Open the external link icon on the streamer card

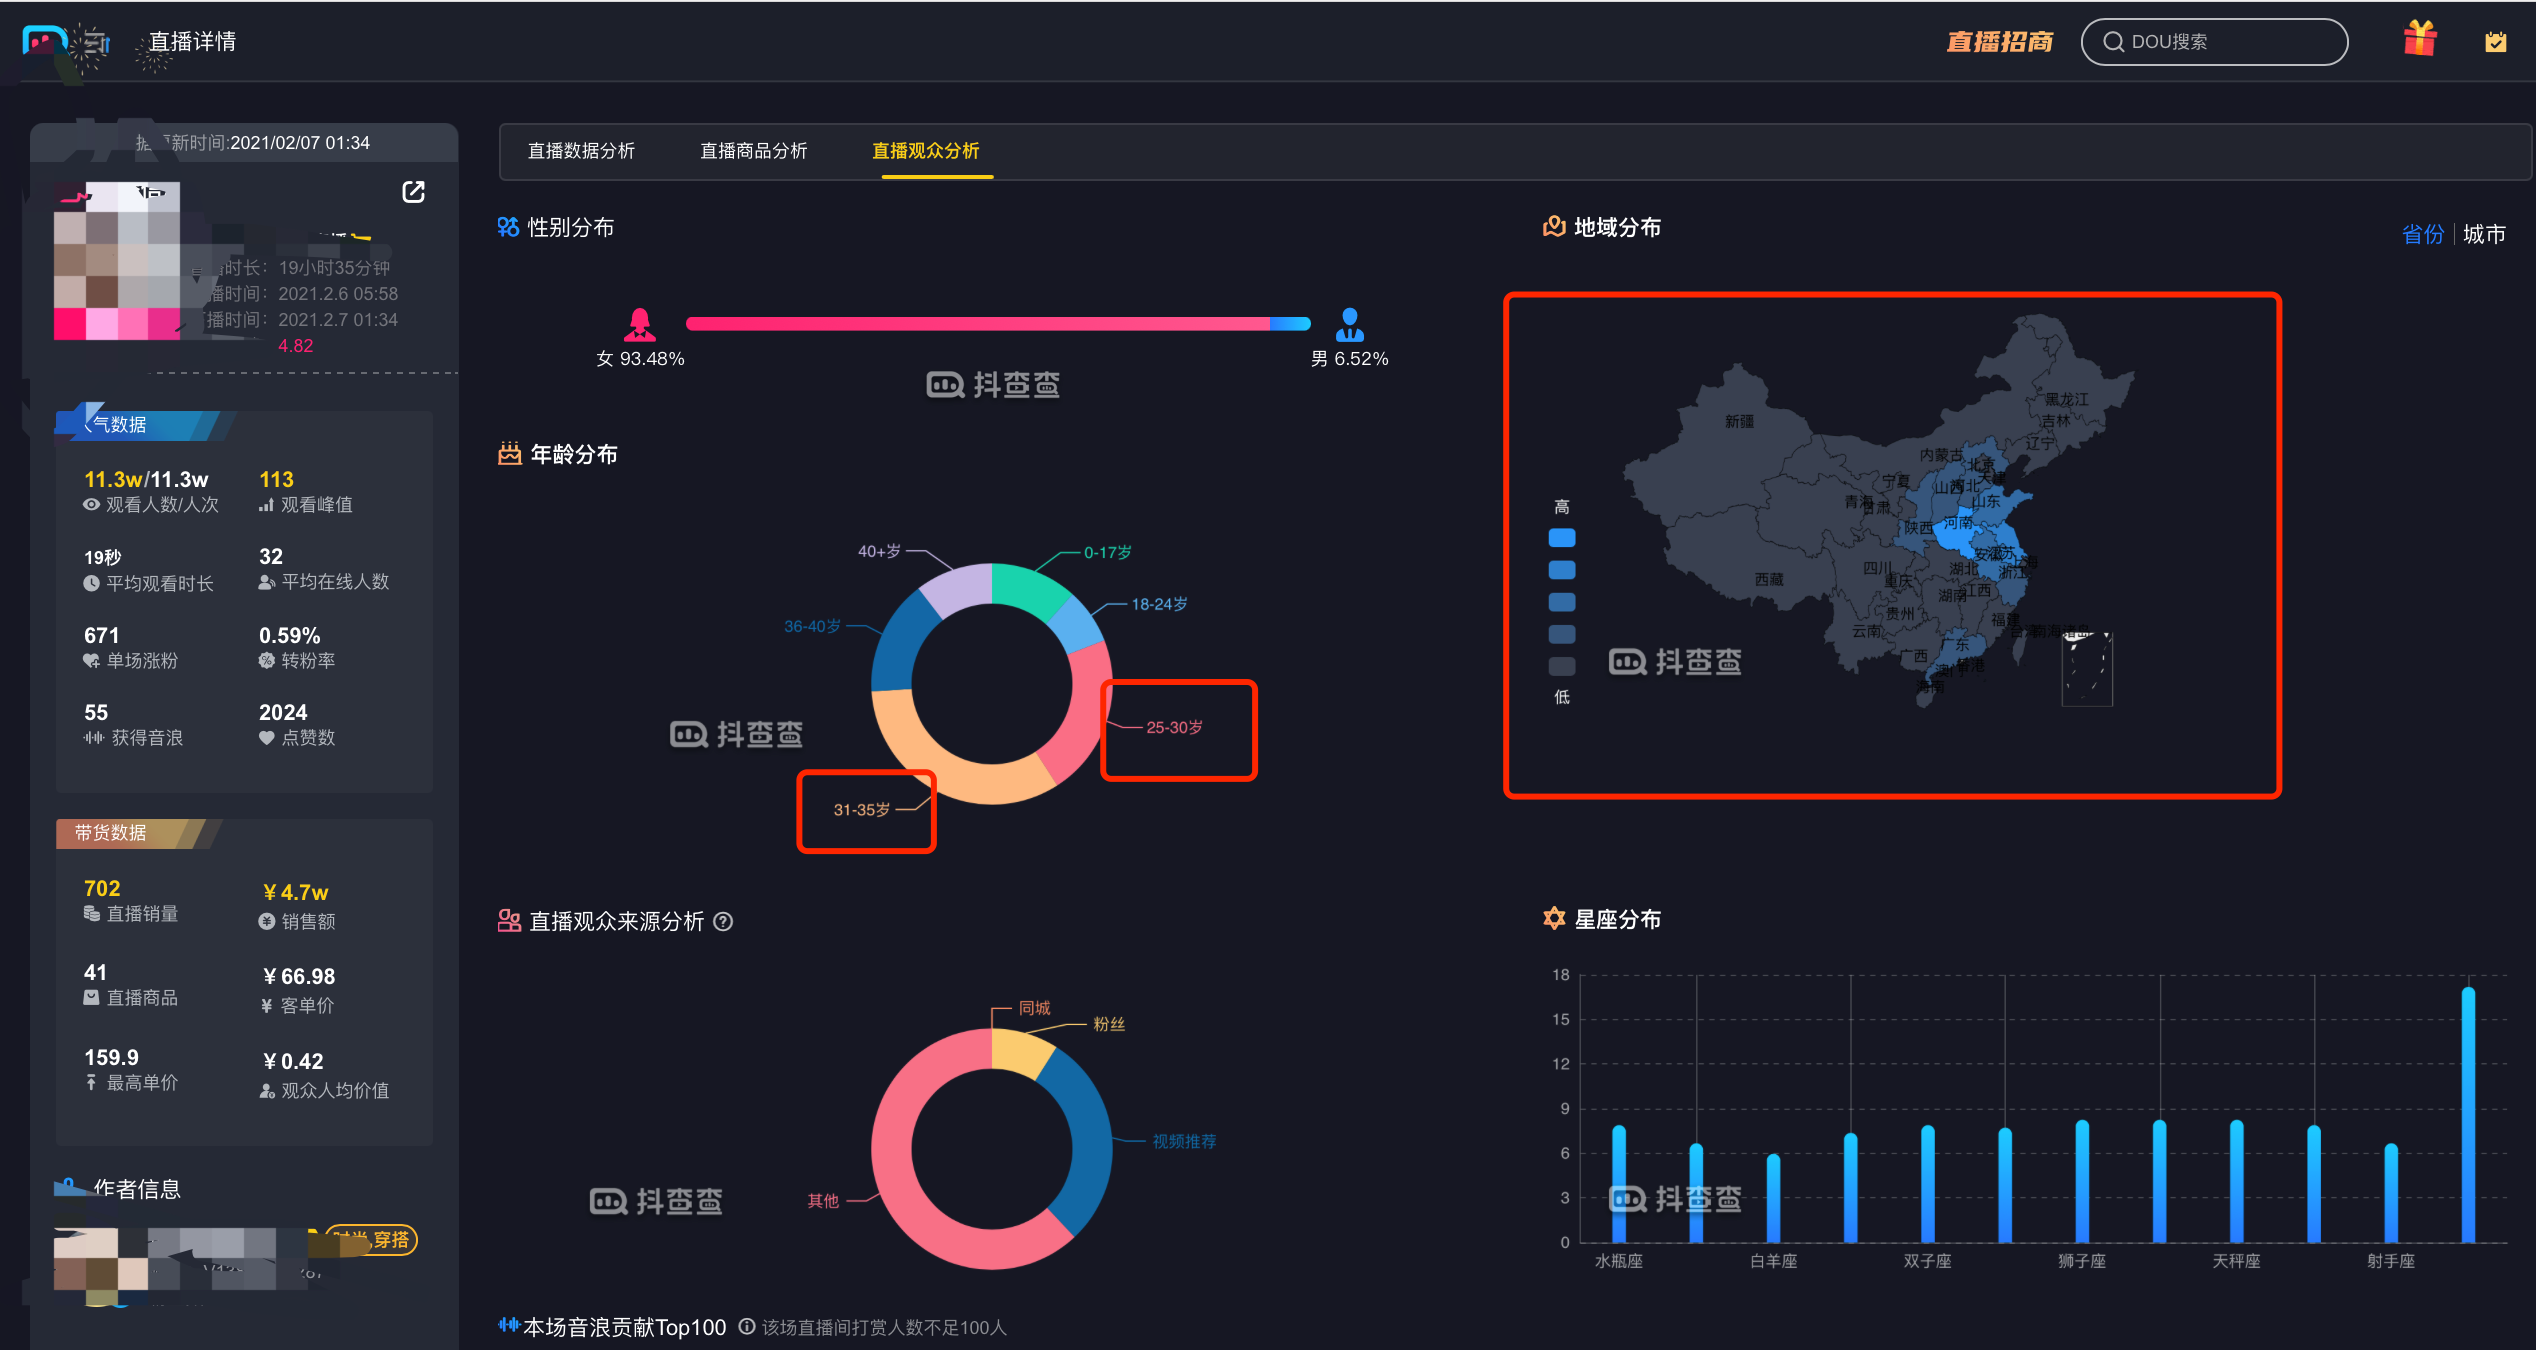pos(413,192)
